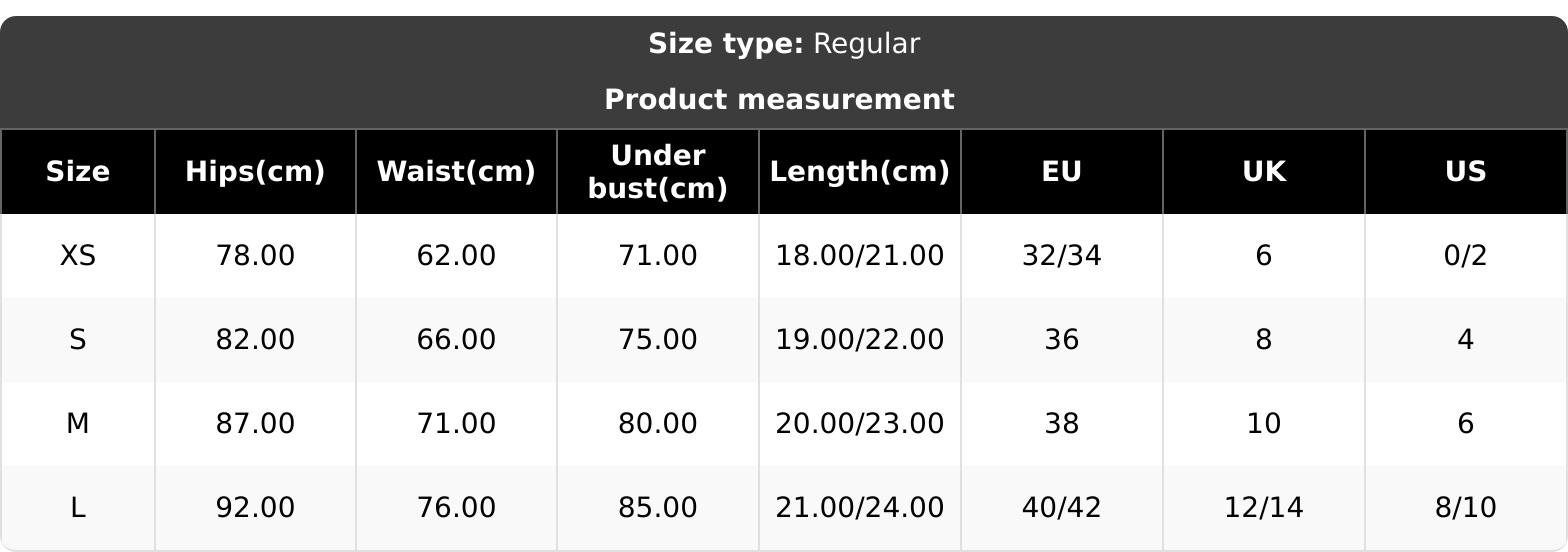The height and width of the screenshot is (552, 1568).
Task: Click US size 0/2 cell
Action: [x=1465, y=256]
